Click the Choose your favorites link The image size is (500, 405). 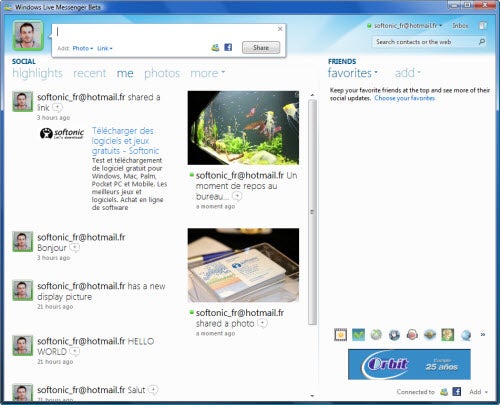pos(404,98)
